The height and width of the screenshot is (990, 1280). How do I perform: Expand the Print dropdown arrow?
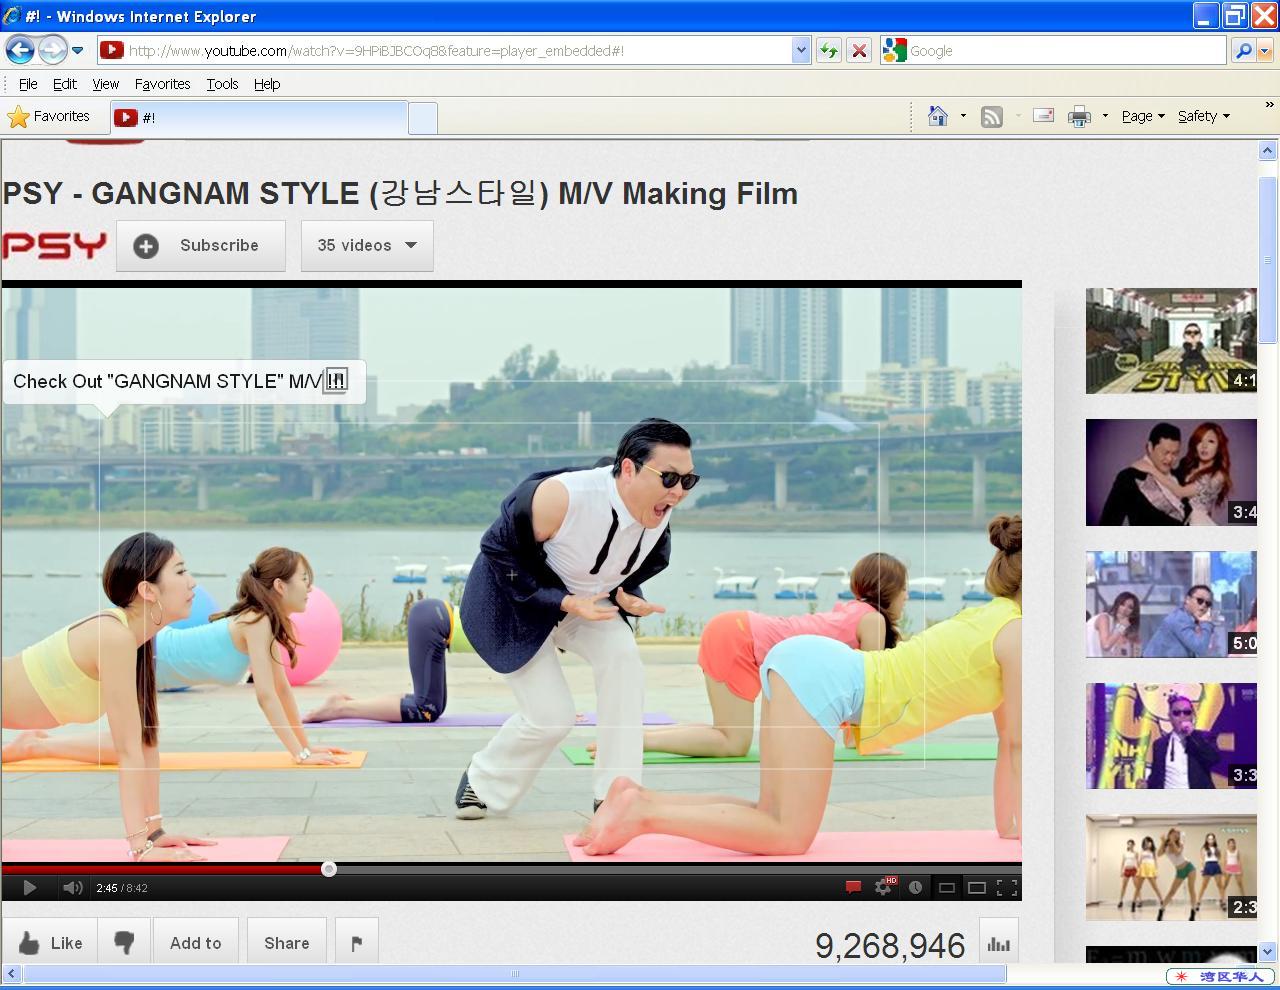1105,116
